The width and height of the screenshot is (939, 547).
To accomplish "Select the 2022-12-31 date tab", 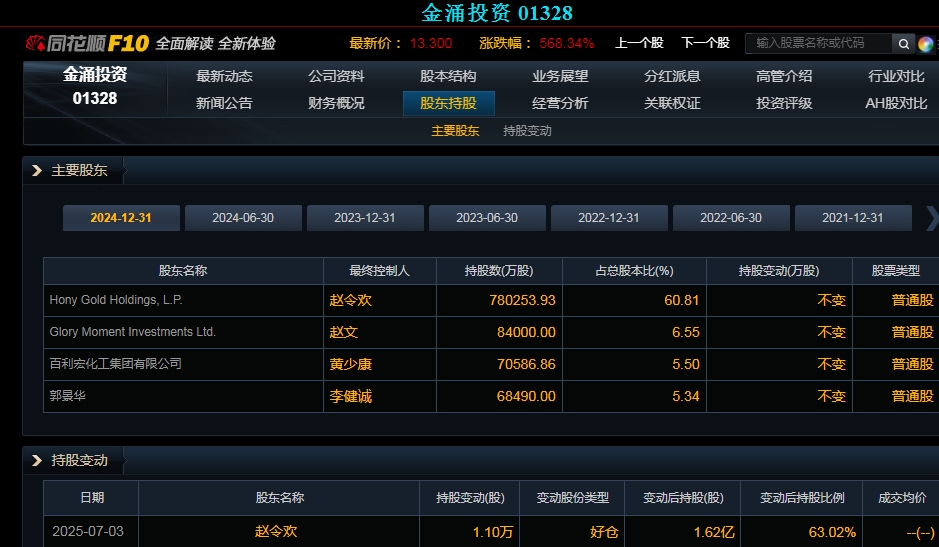I will [609, 218].
